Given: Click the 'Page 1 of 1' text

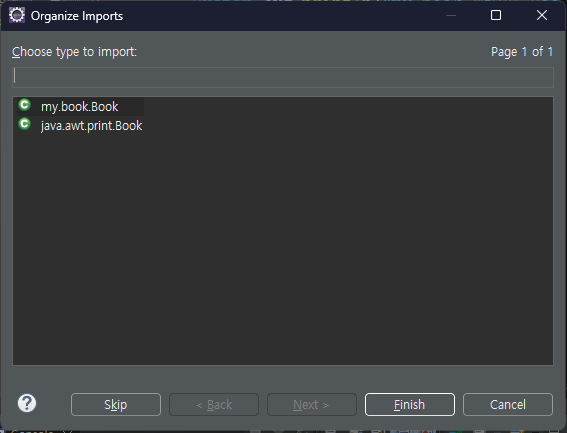Looking at the screenshot, I should pos(522,52).
